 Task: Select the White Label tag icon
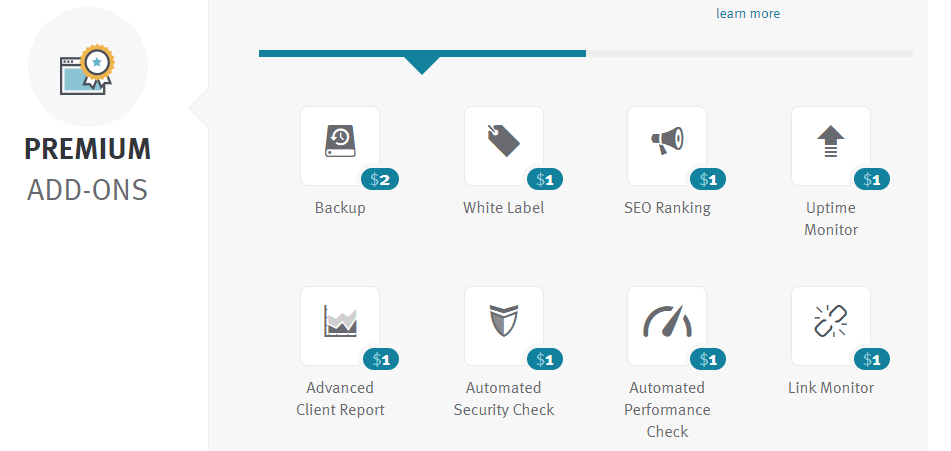[x=503, y=143]
